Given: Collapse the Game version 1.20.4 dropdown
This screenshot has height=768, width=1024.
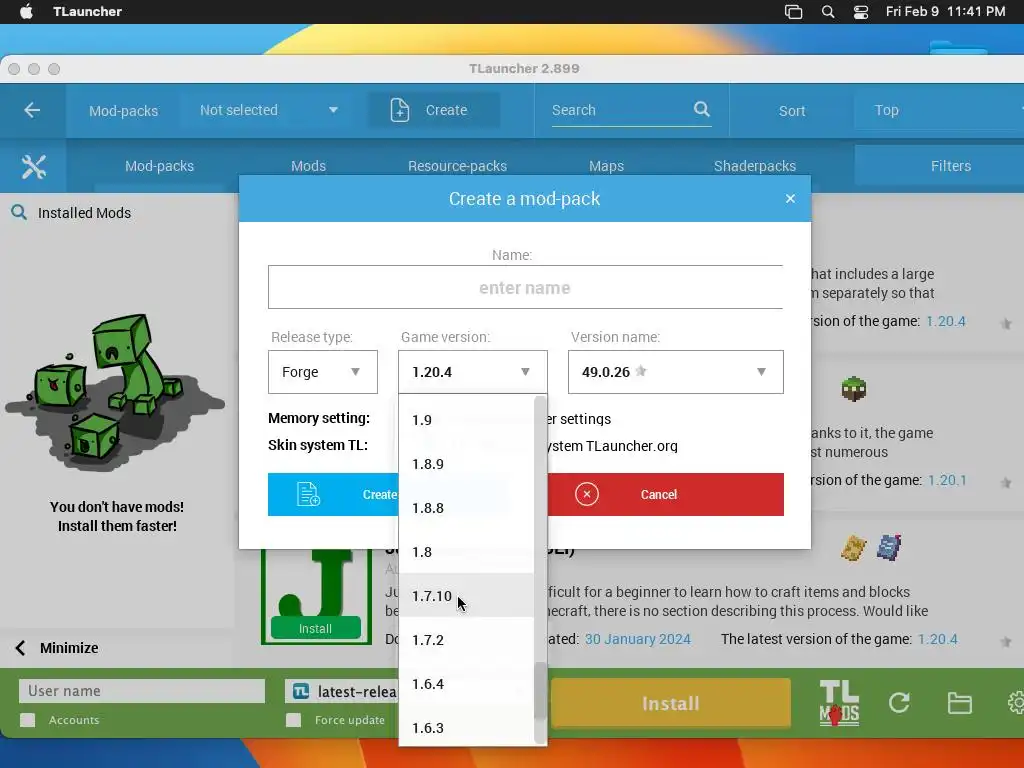Looking at the screenshot, I should point(473,372).
